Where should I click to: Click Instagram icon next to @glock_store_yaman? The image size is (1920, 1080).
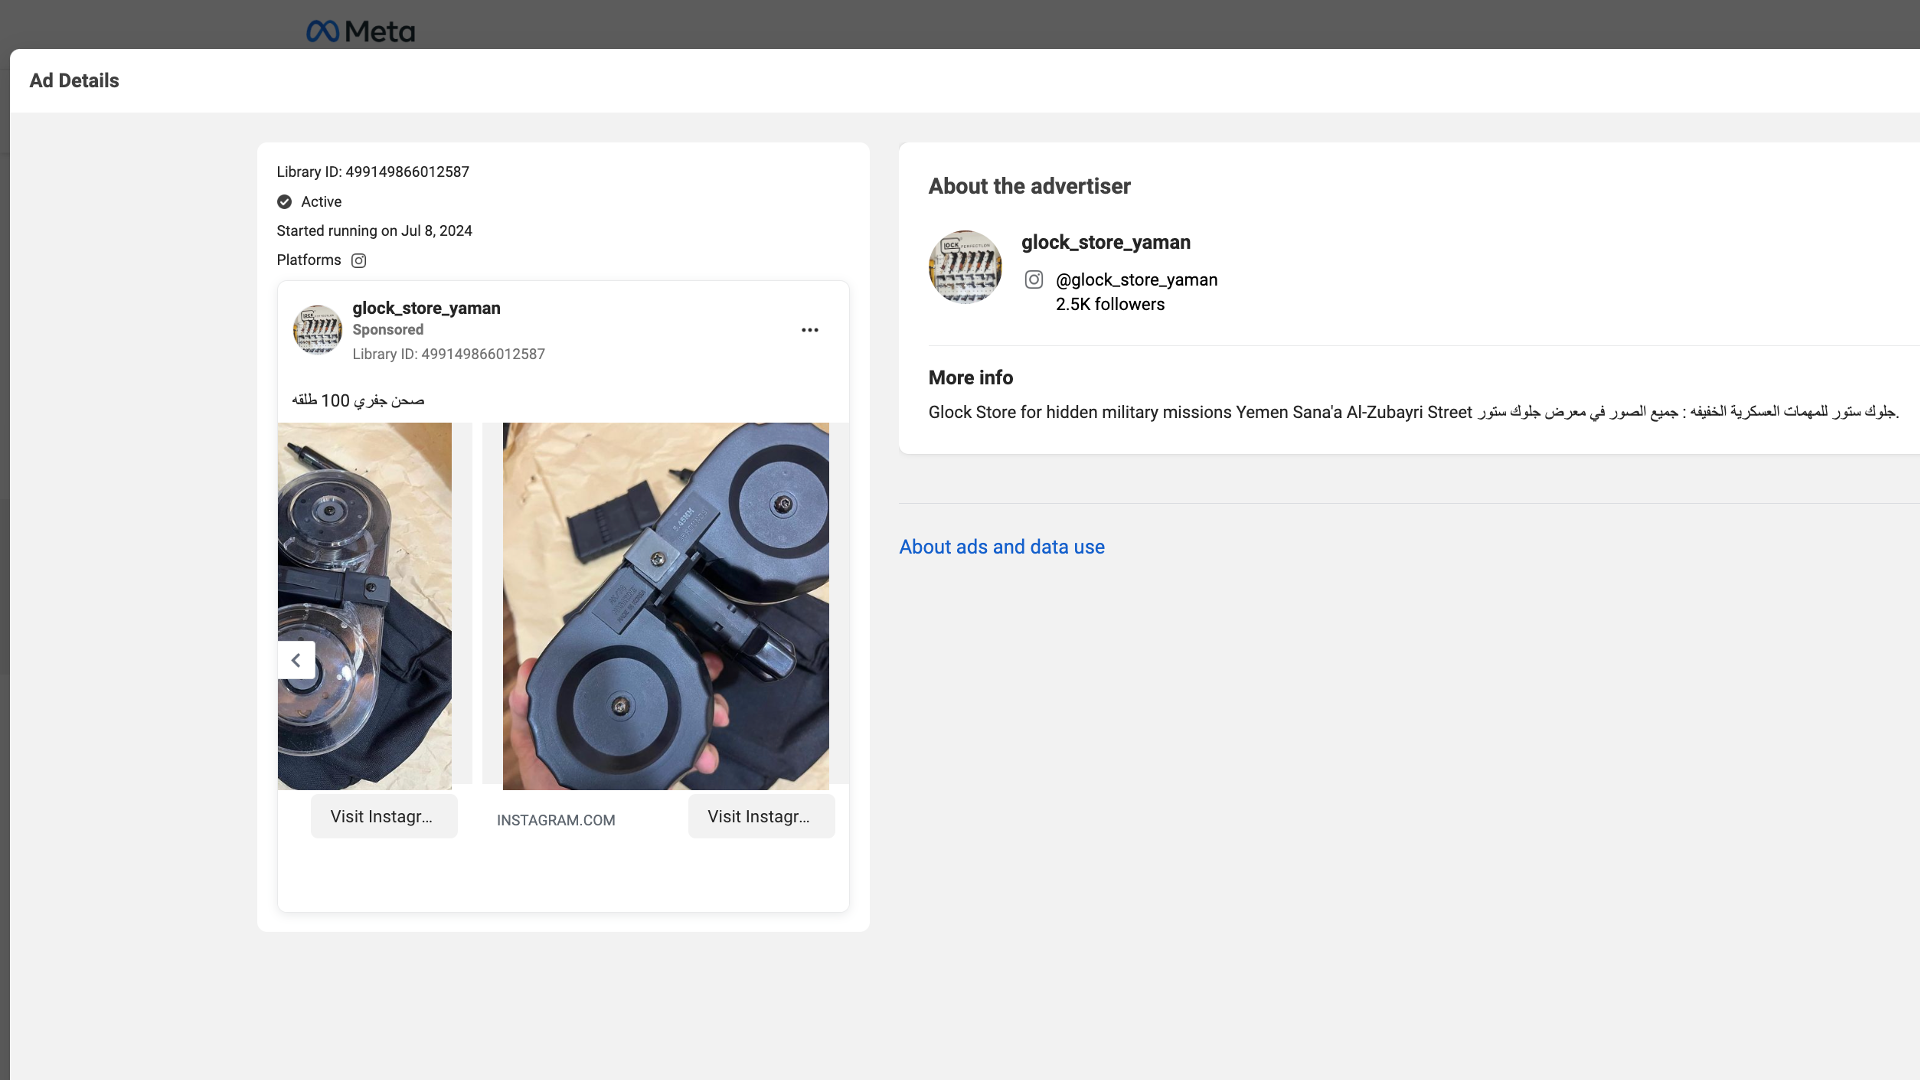click(x=1034, y=280)
